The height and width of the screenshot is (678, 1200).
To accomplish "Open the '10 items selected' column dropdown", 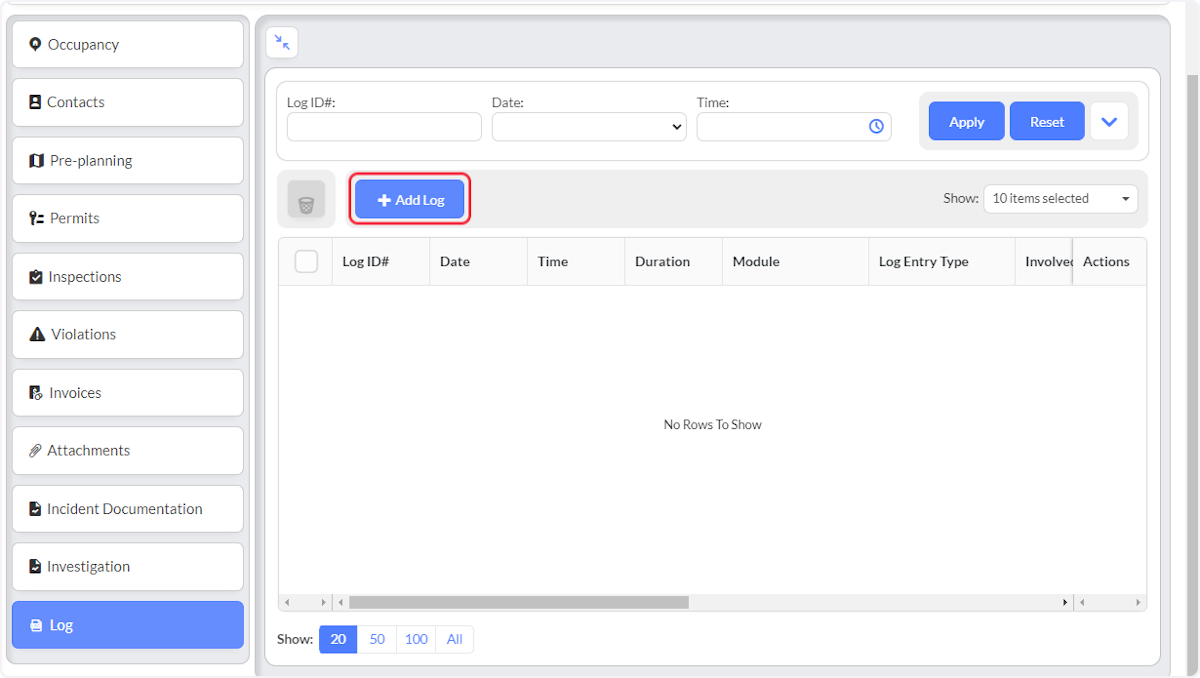I will pos(1061,198).
